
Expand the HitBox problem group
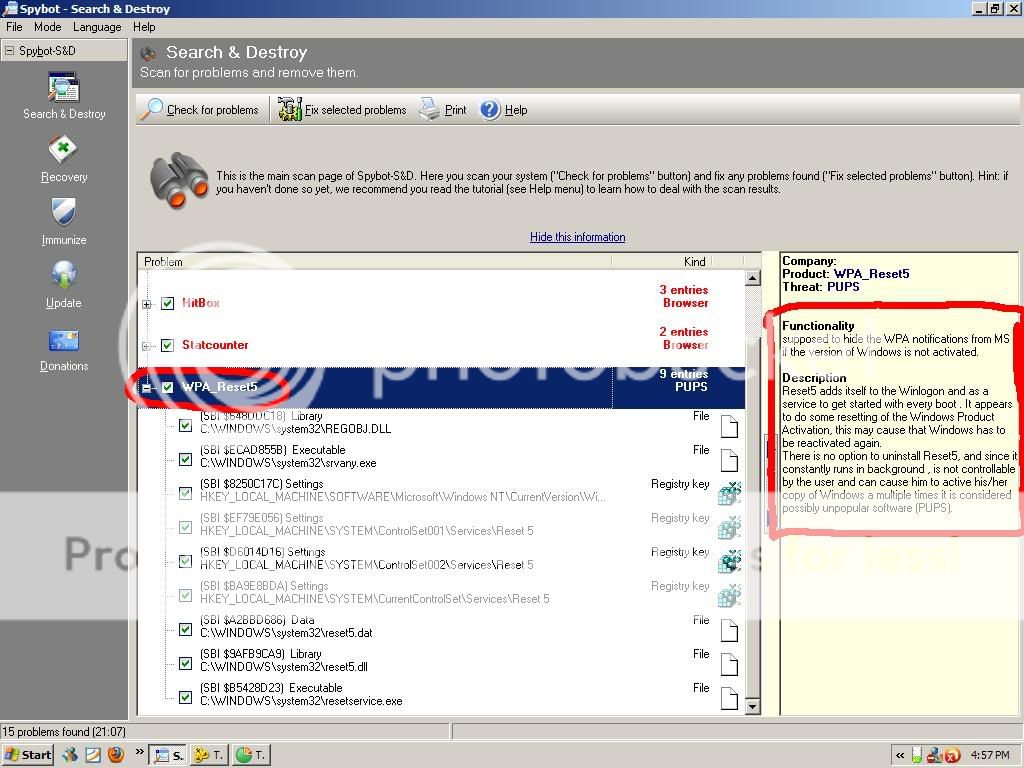[x=147, y=304]
